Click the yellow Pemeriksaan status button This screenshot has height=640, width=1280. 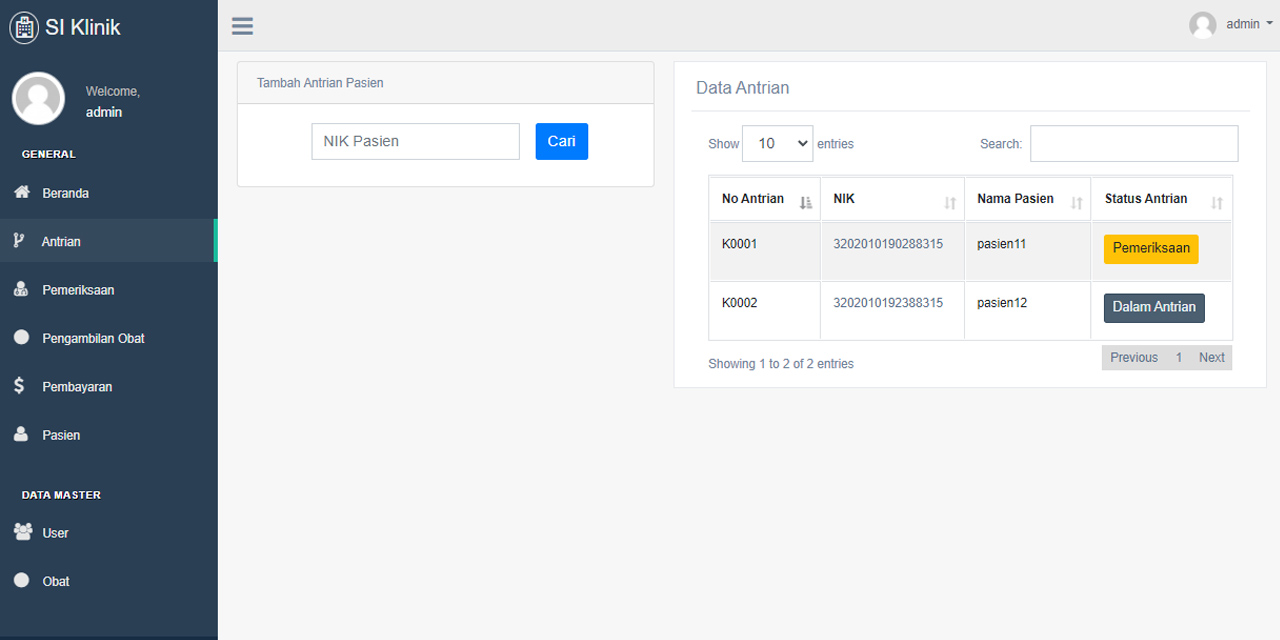tap(1150, 249)
